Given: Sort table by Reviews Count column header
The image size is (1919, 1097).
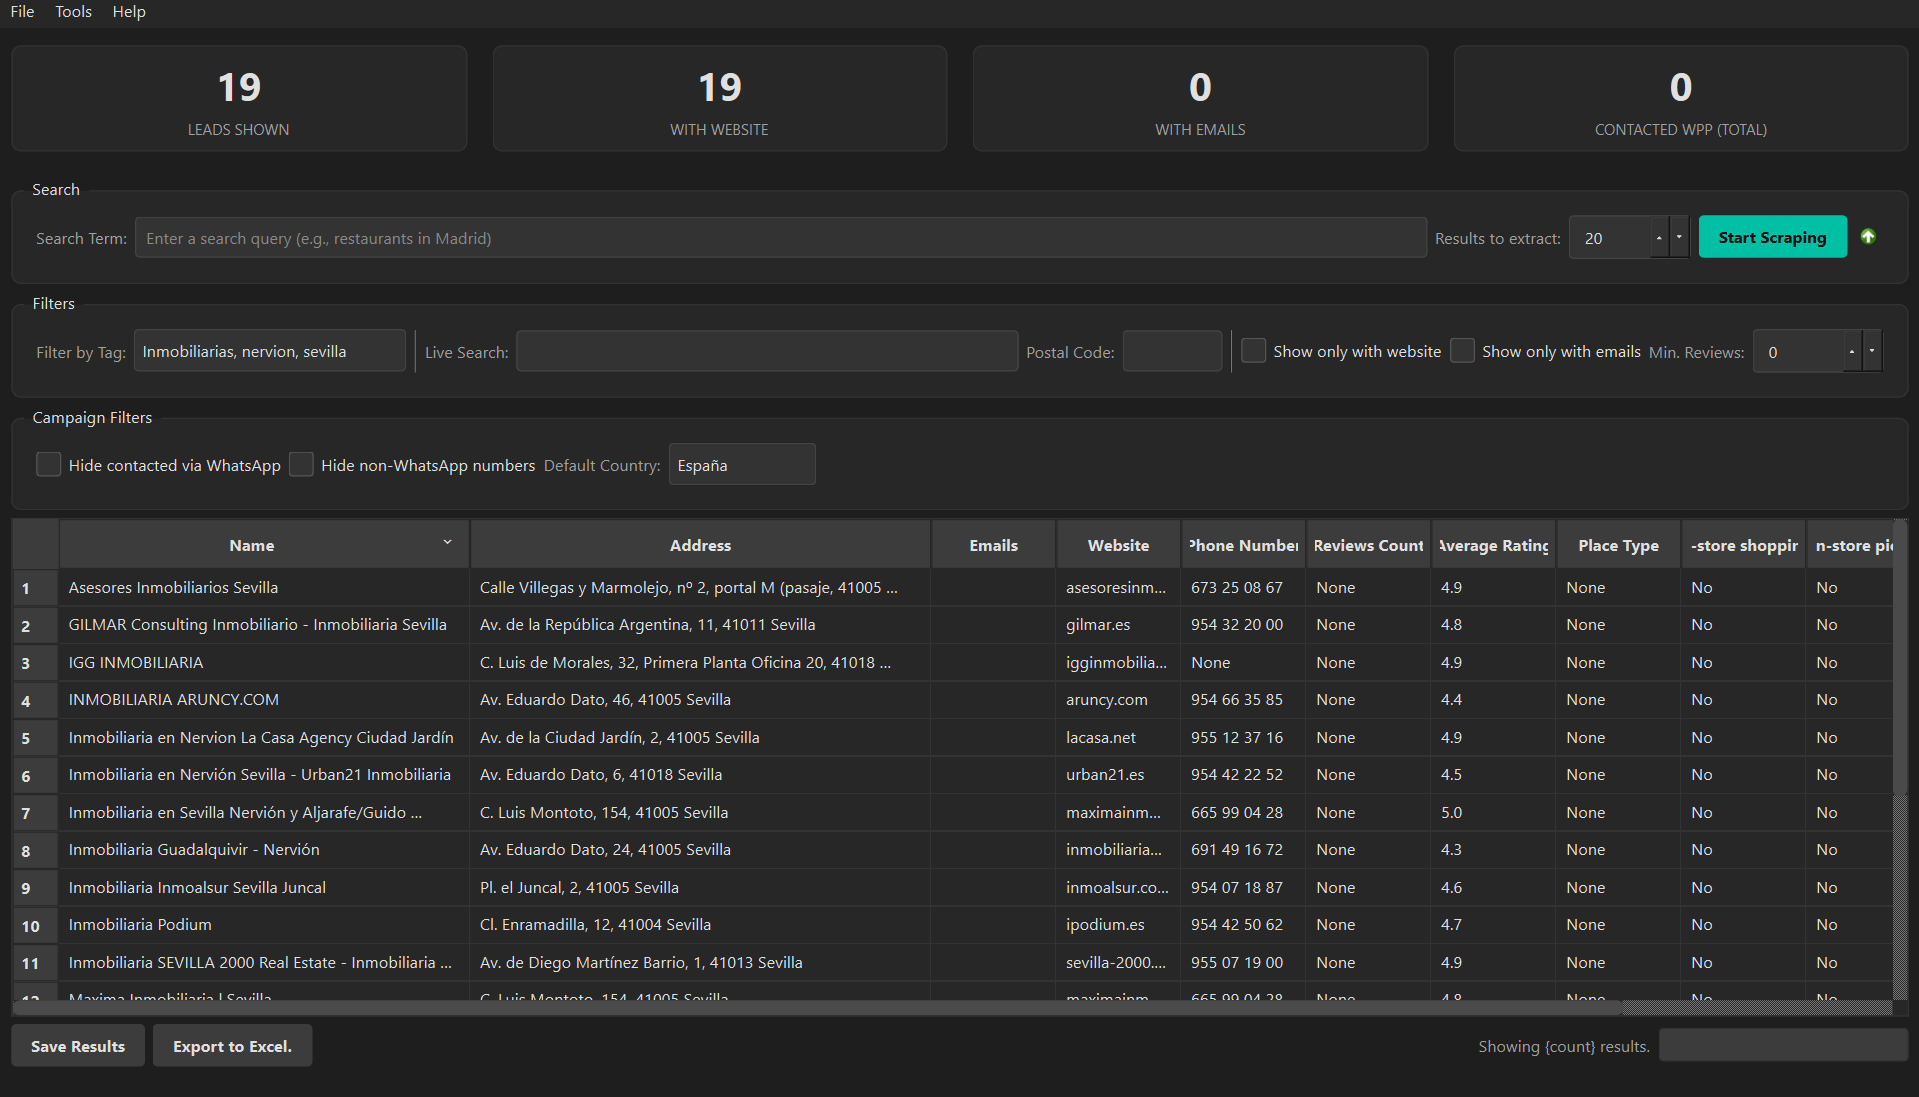Looking at the screenshot, I should 1368,545.
